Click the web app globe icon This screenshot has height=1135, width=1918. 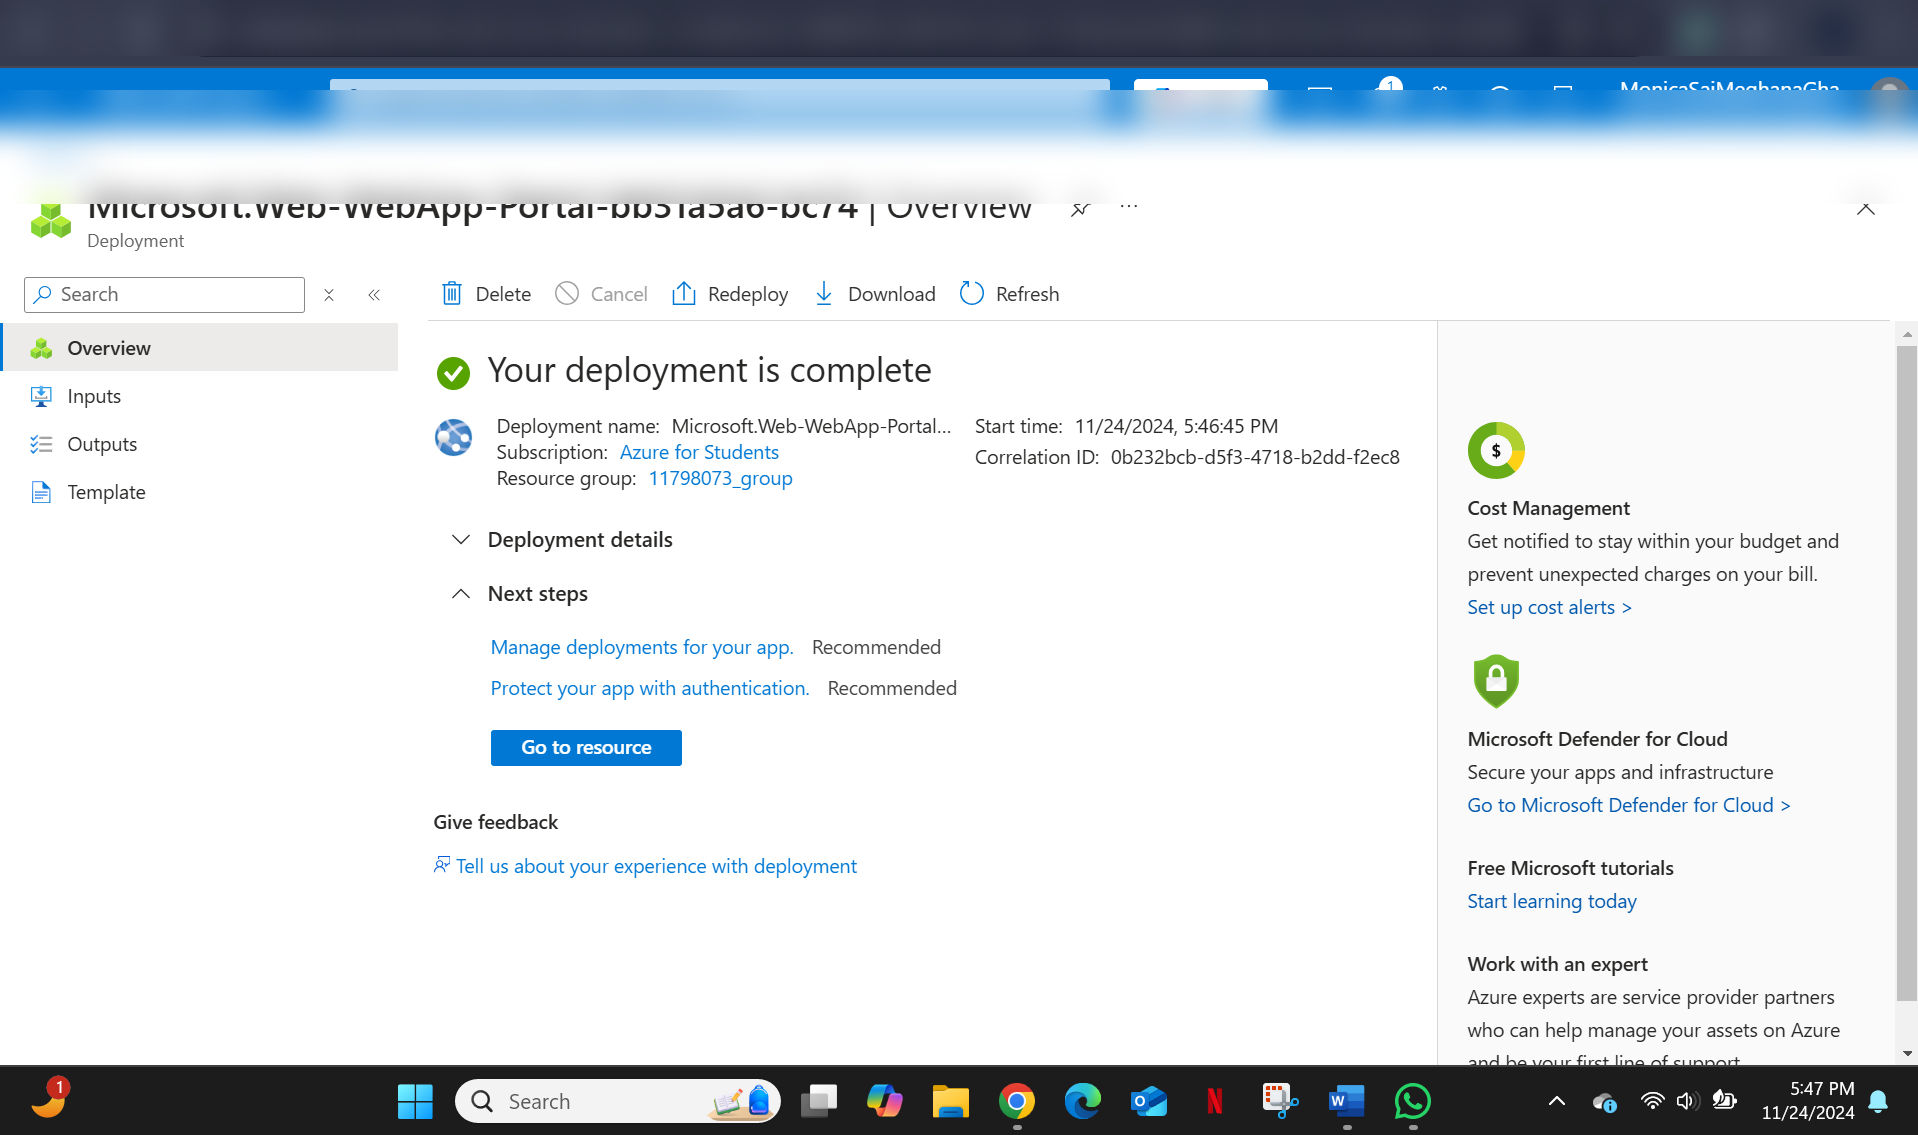click(x=453, y=437)
